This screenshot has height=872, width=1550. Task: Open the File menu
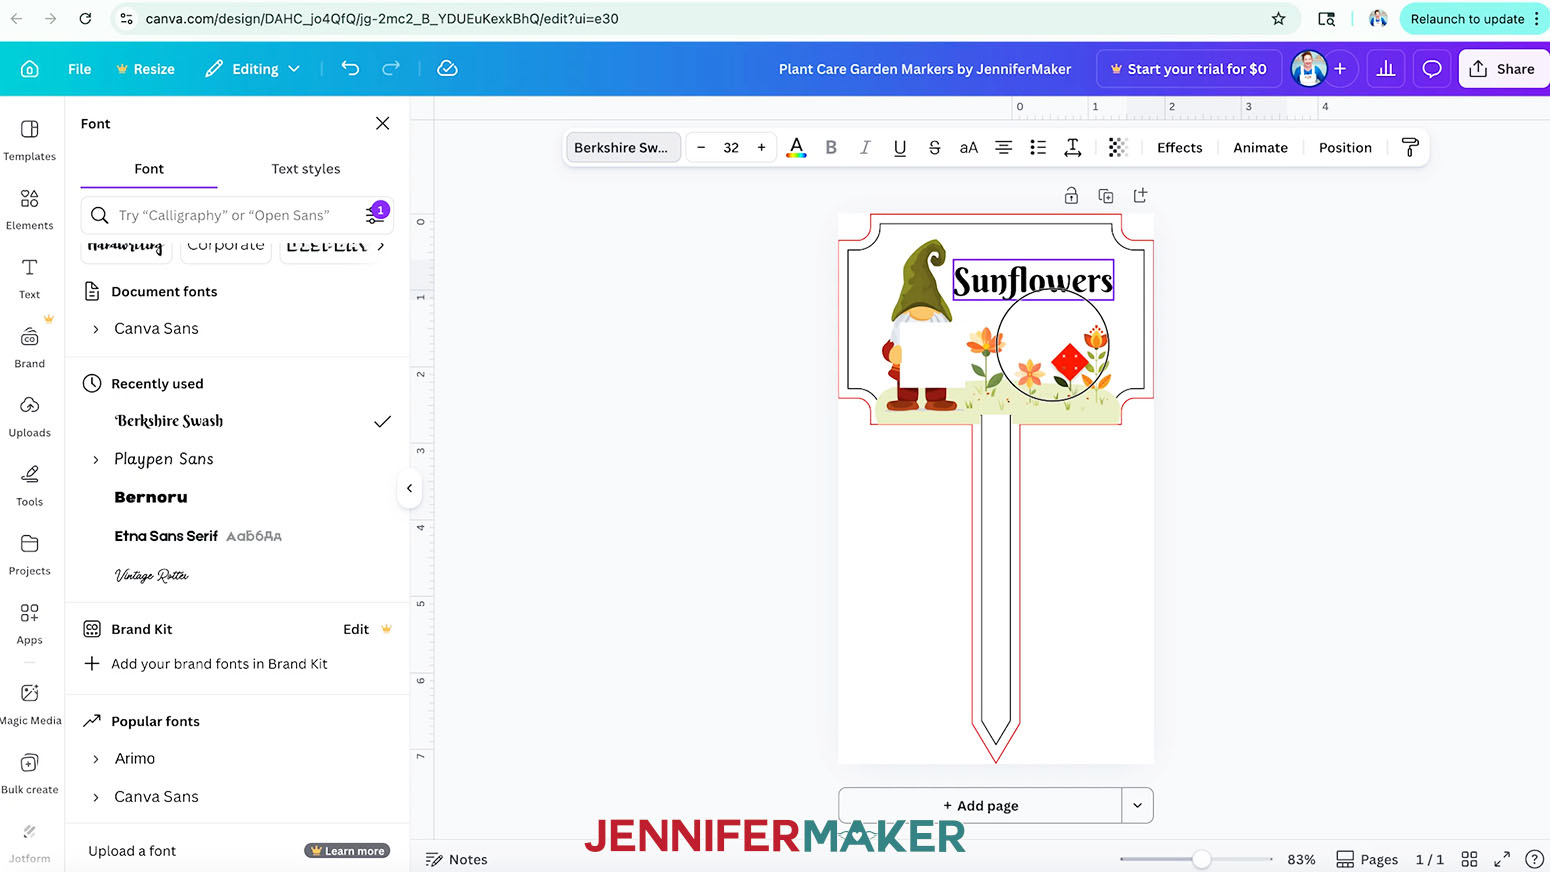[x=80, y=69]
